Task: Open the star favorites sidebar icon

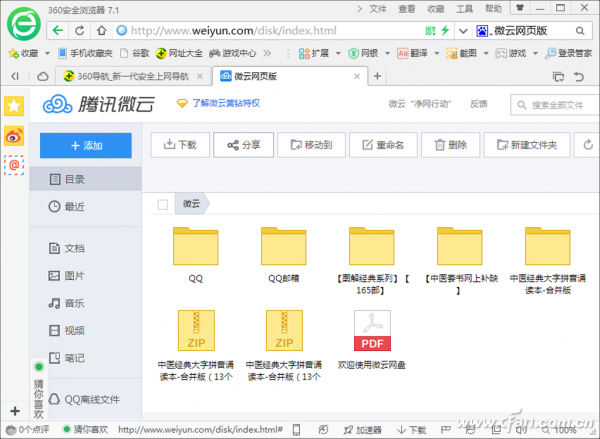Action: pos(14,106)
